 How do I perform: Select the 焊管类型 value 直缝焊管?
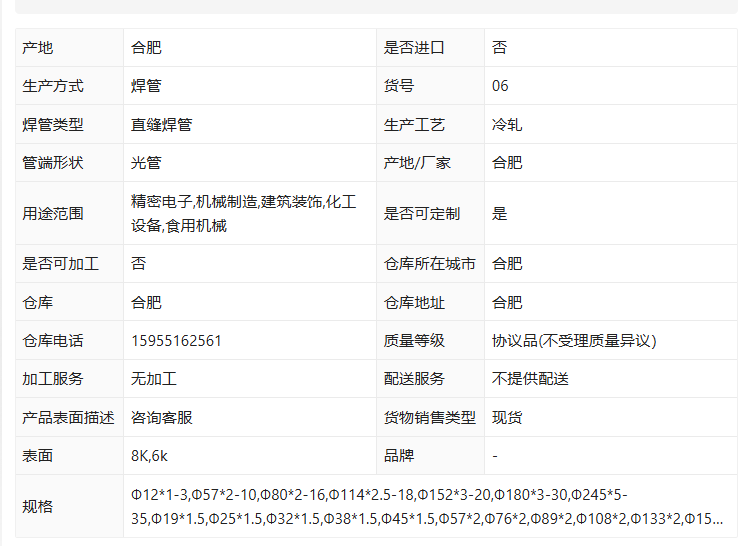pyautogui.click(x=162, y=124)
